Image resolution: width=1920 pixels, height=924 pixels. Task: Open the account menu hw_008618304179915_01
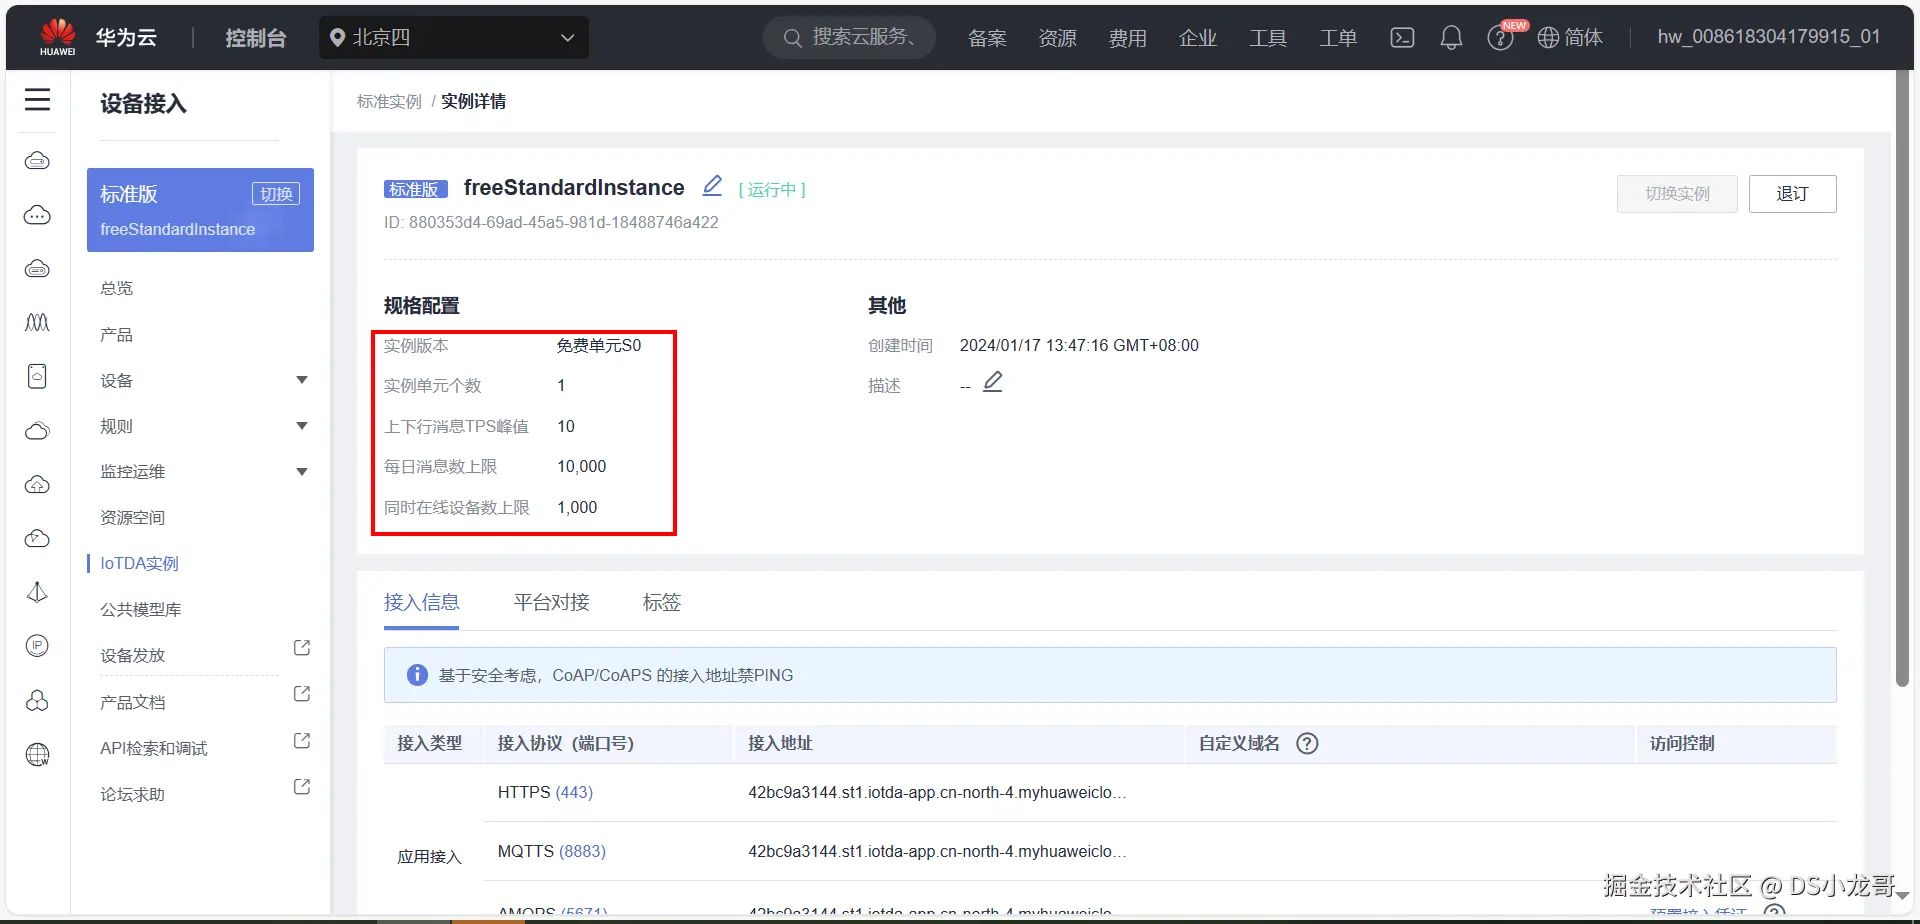pyautogui.click(x=1769, y=37)
